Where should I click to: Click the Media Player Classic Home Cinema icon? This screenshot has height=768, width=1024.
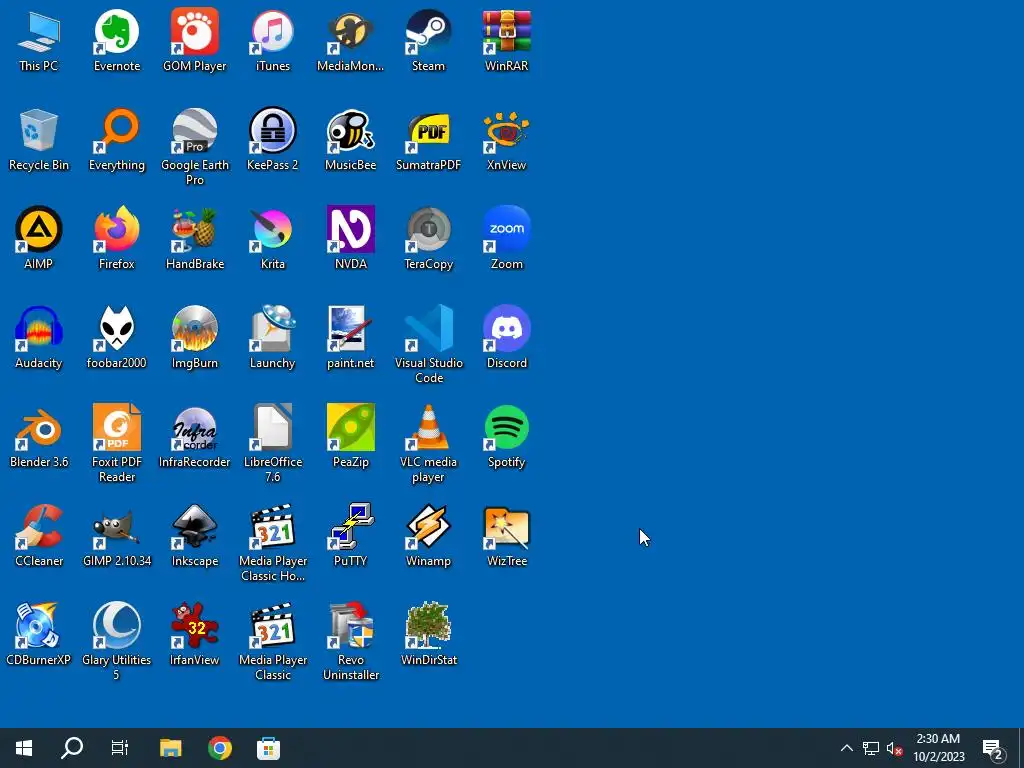[272, 526]
